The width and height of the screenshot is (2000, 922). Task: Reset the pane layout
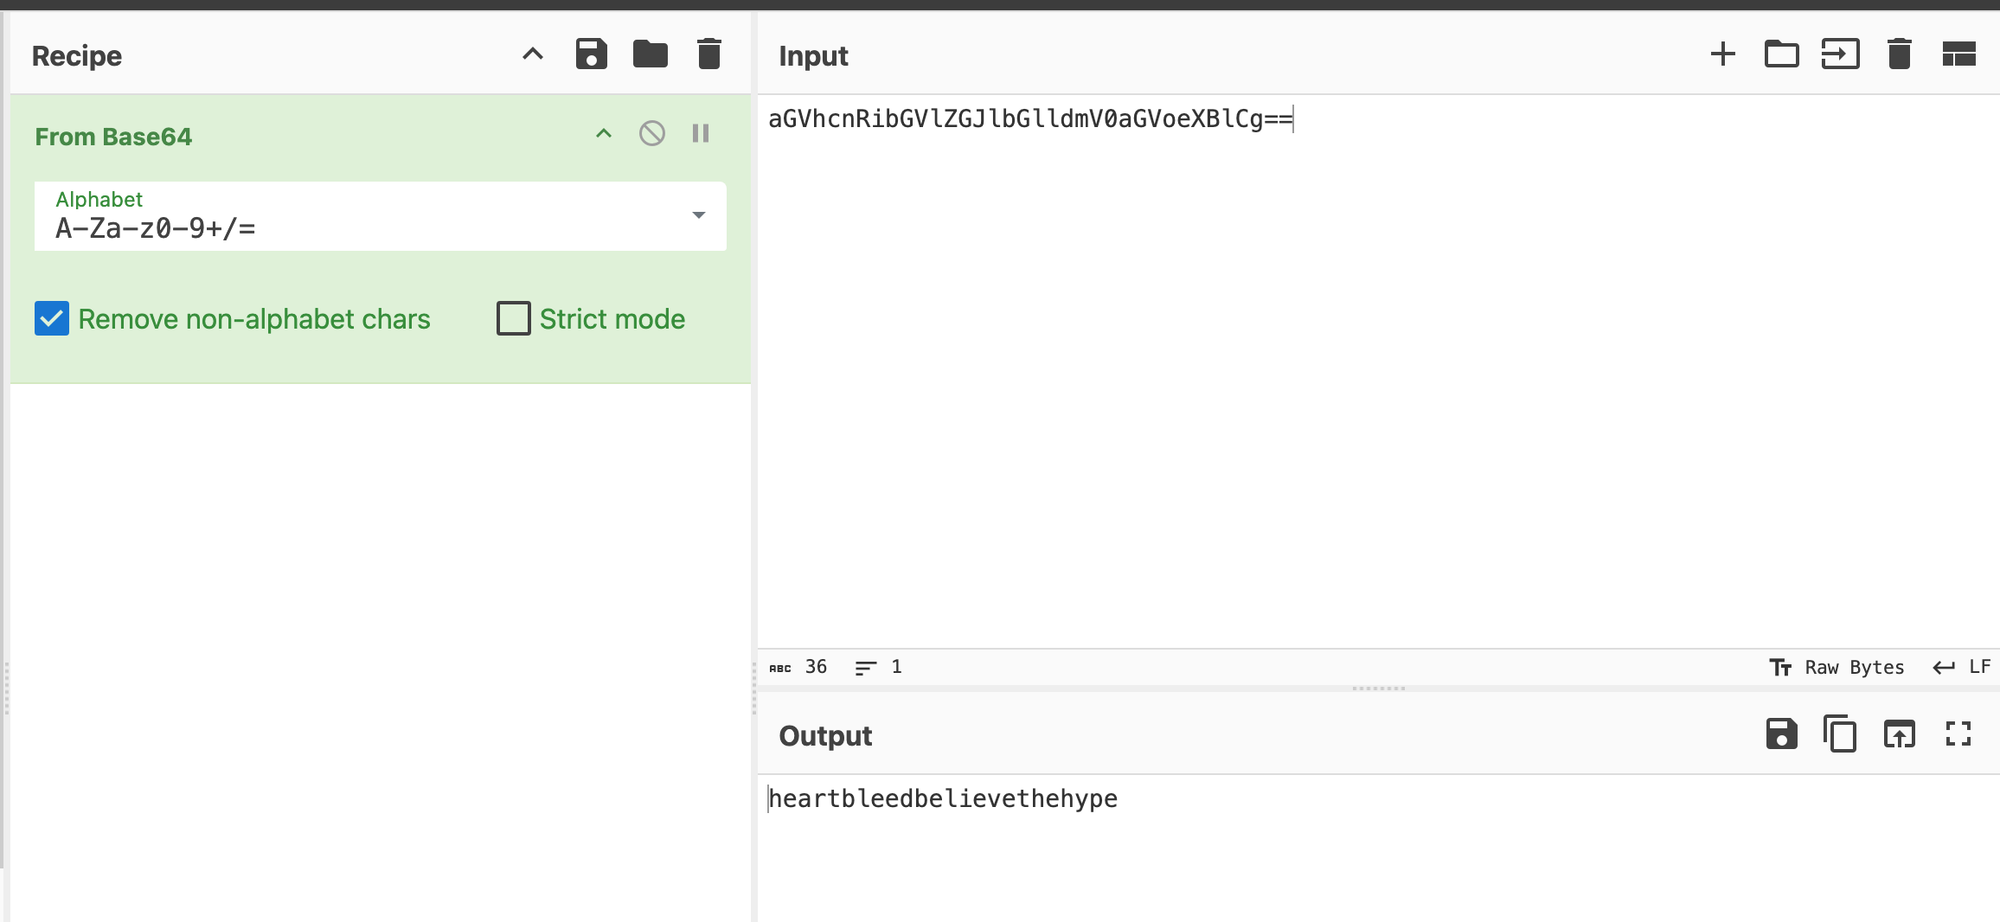pyautogui.click(x=1958, y=54)
